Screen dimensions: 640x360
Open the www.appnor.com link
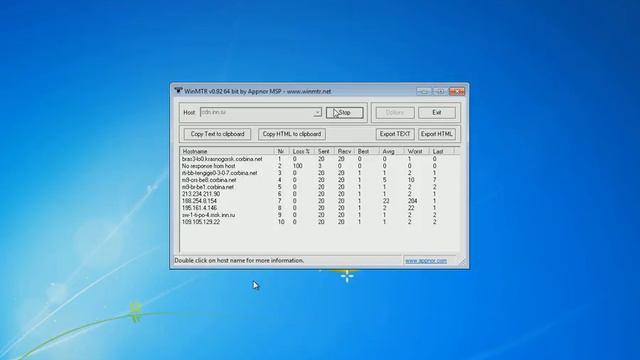[426, 260]
